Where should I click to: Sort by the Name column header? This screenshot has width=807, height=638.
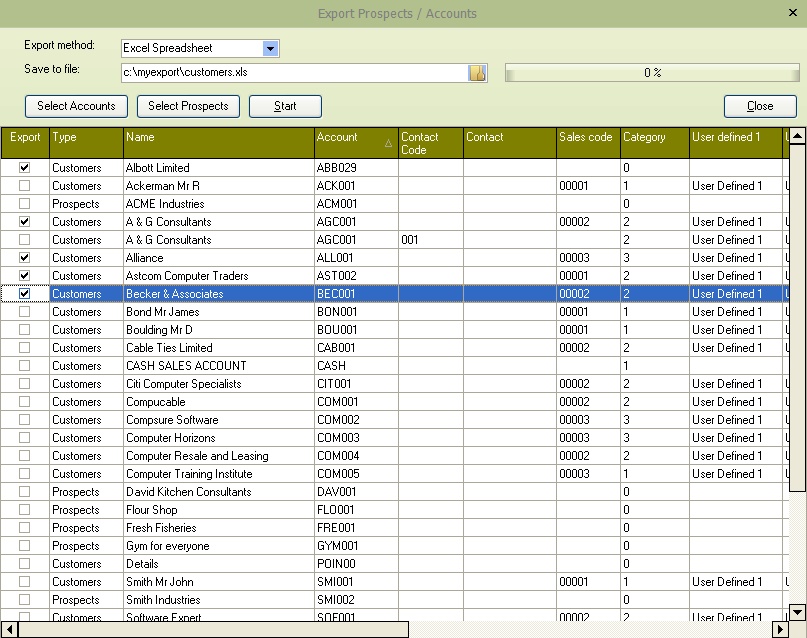(217, 143)
